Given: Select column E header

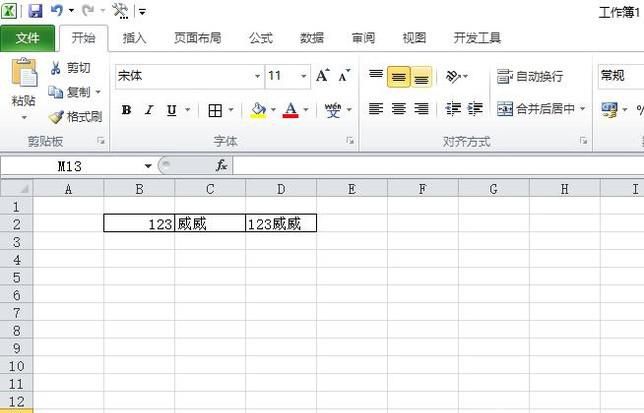Looking at the screenshot, I should click(352, 189).
